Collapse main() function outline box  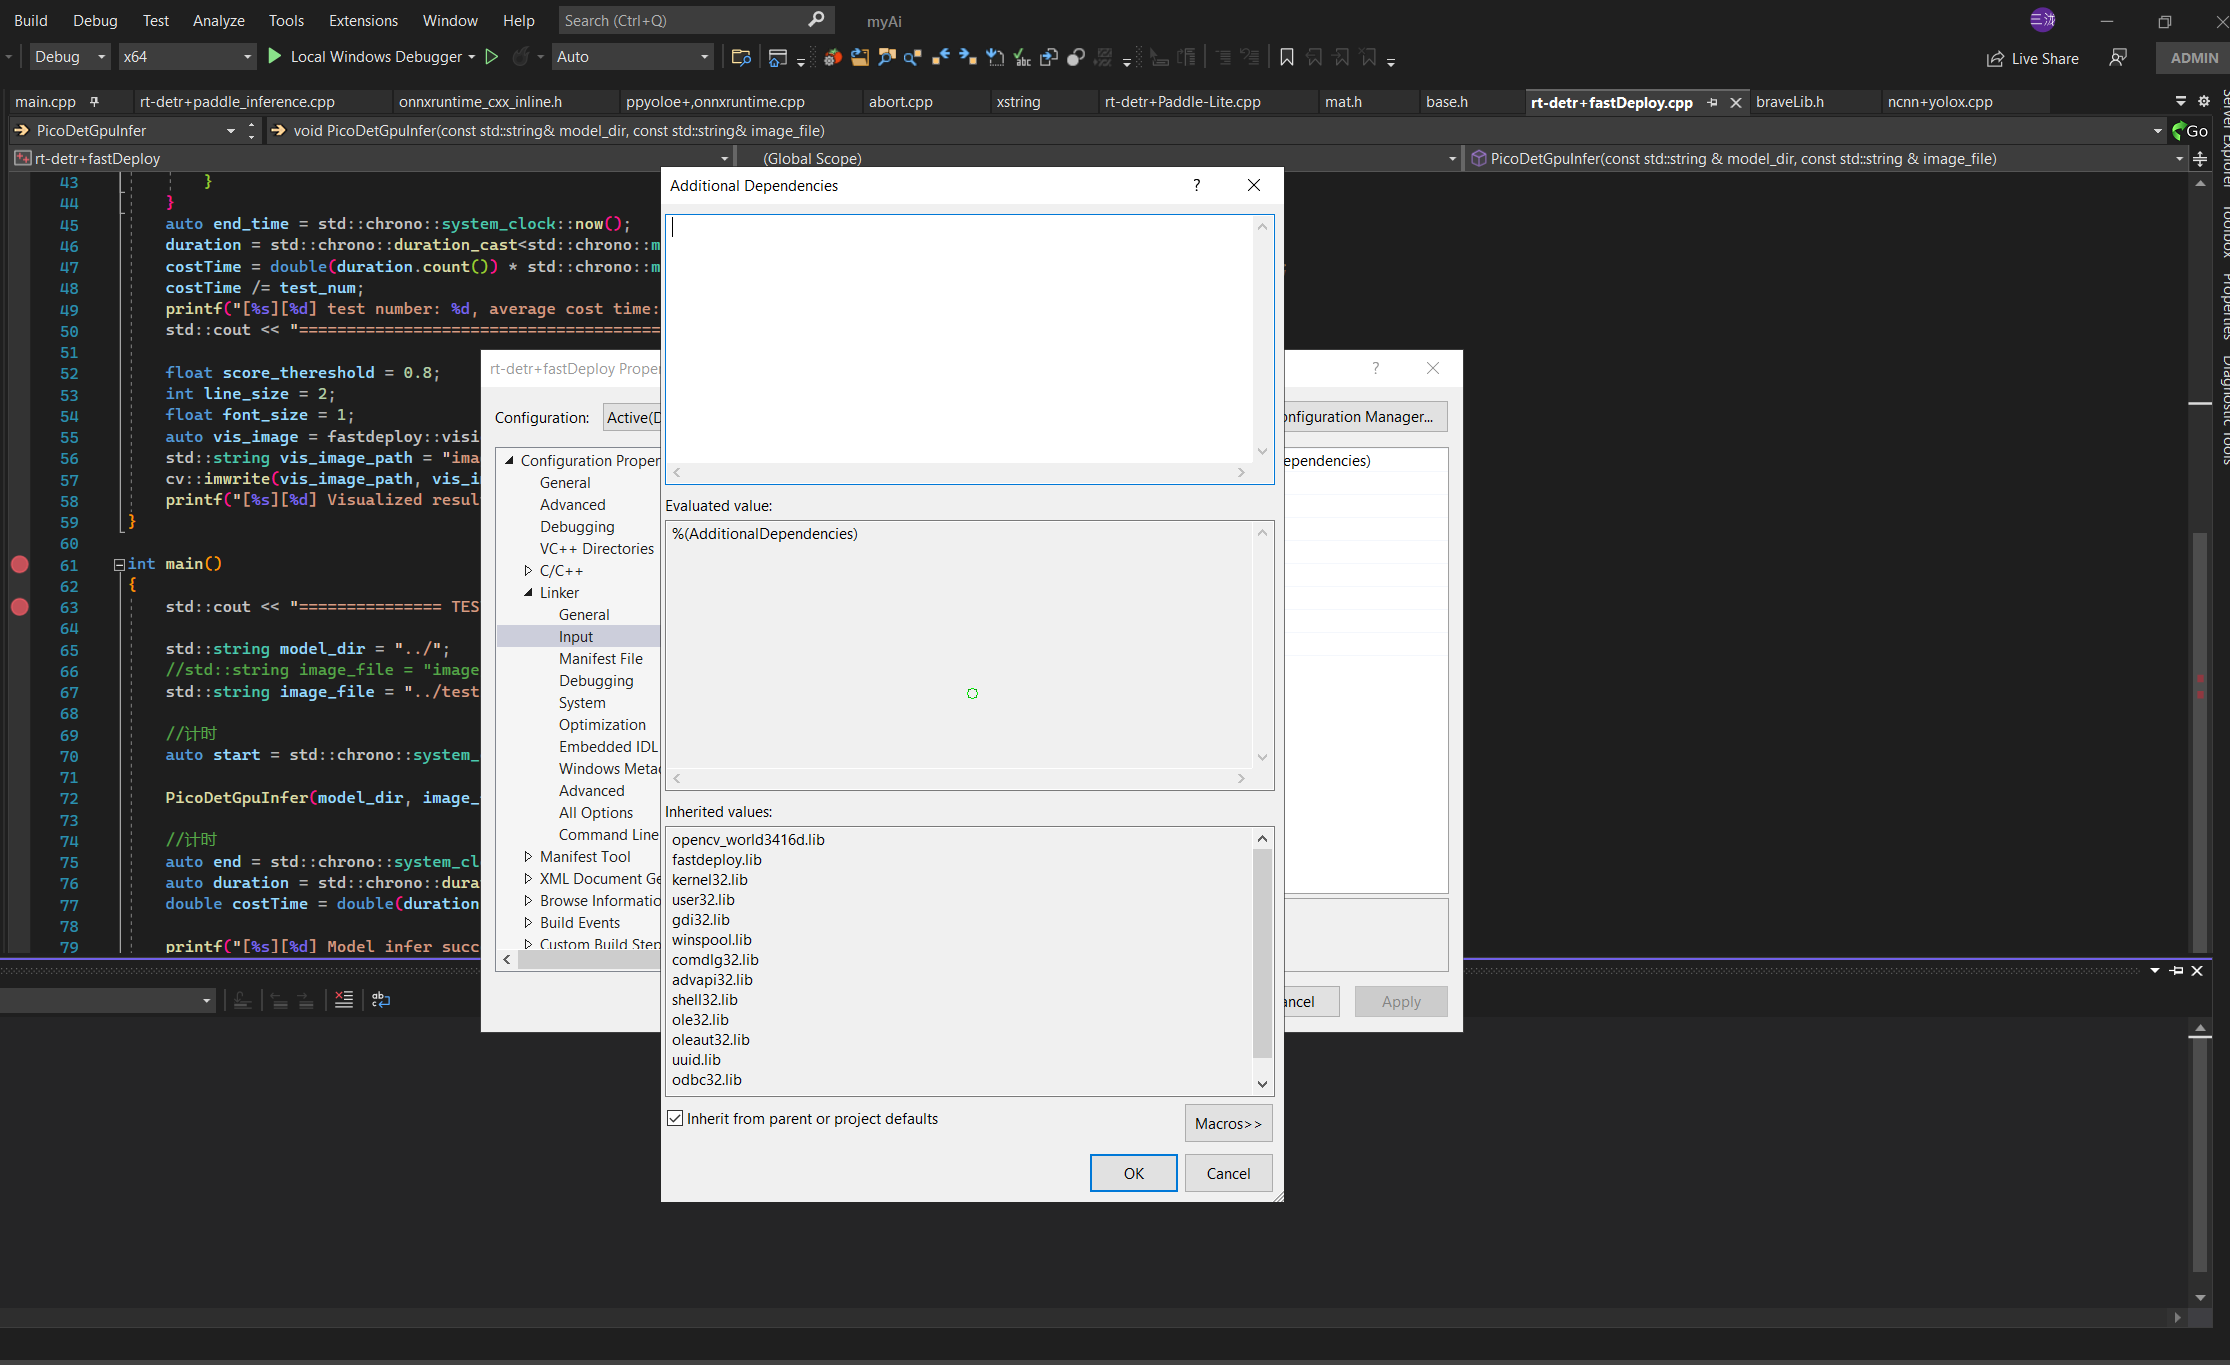coord(119,565)
